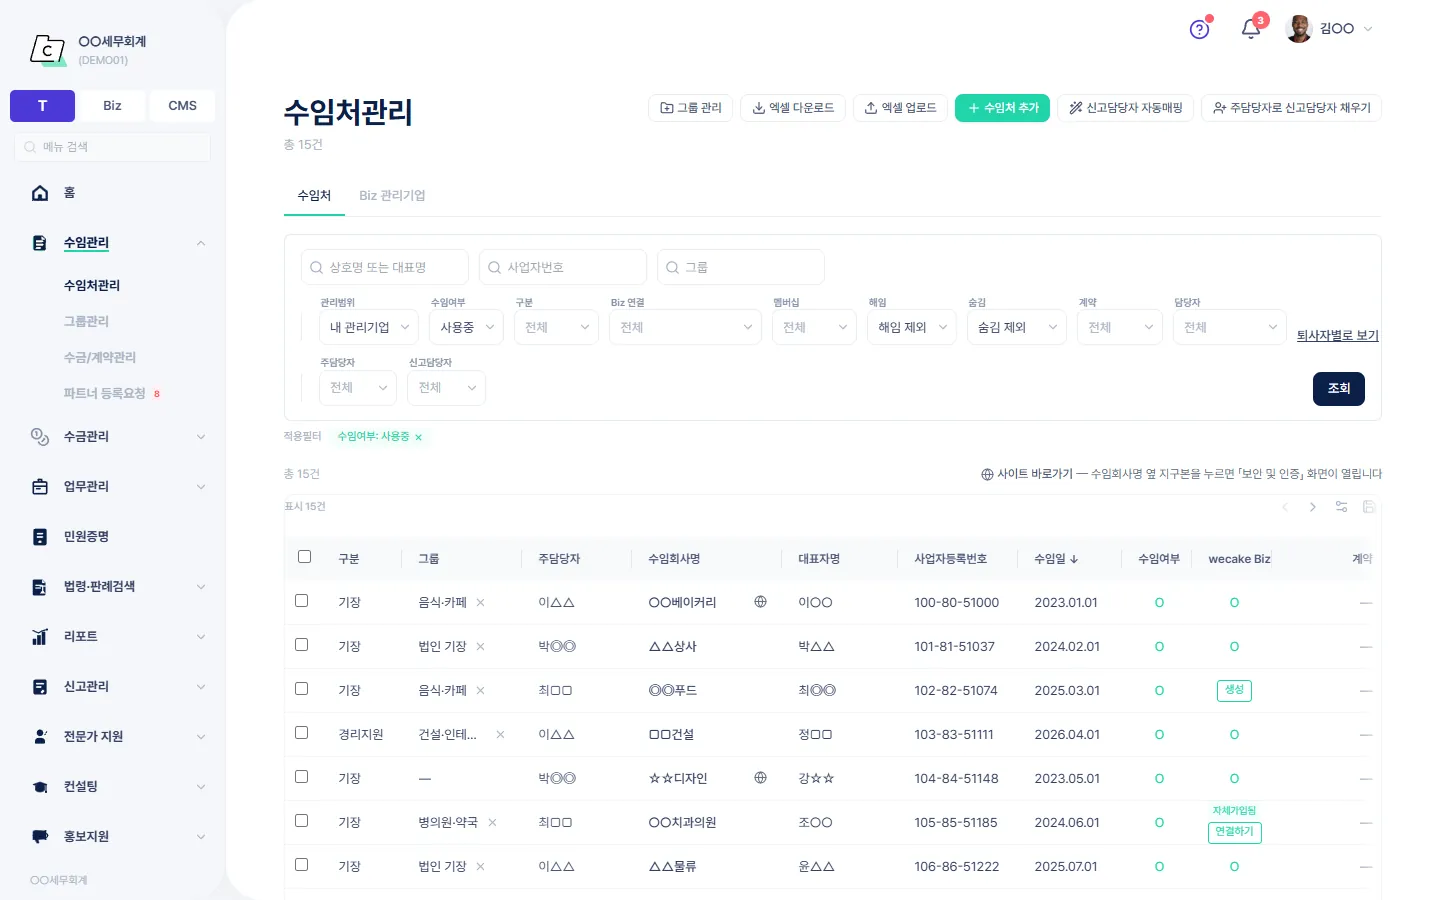Open the 해임 dropdown showing 해임 제외
The width and height of the screenshot is (1440, 900).
tap(912, 328)
